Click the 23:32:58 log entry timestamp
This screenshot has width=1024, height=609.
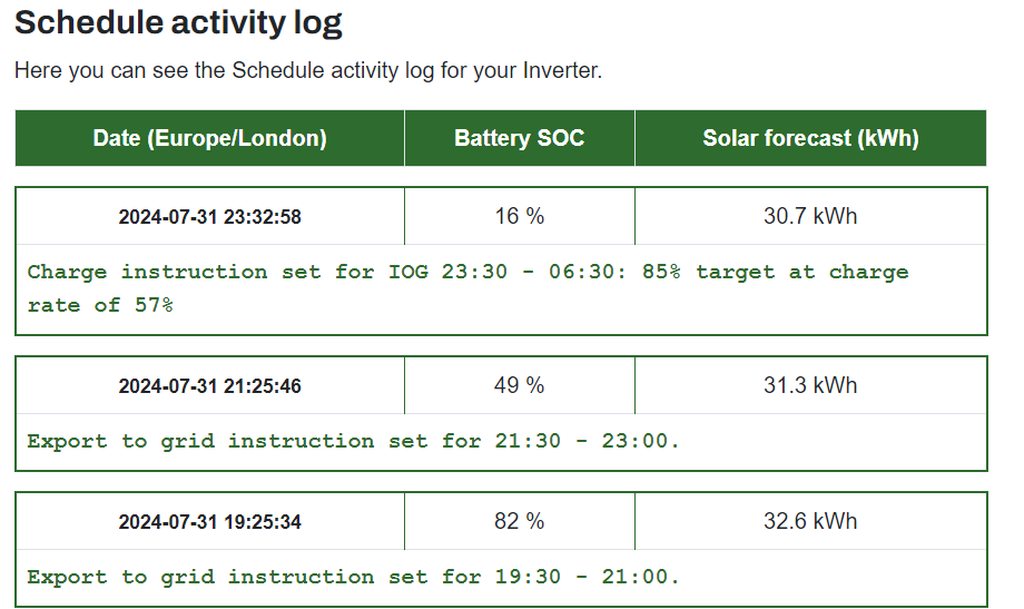210,216
